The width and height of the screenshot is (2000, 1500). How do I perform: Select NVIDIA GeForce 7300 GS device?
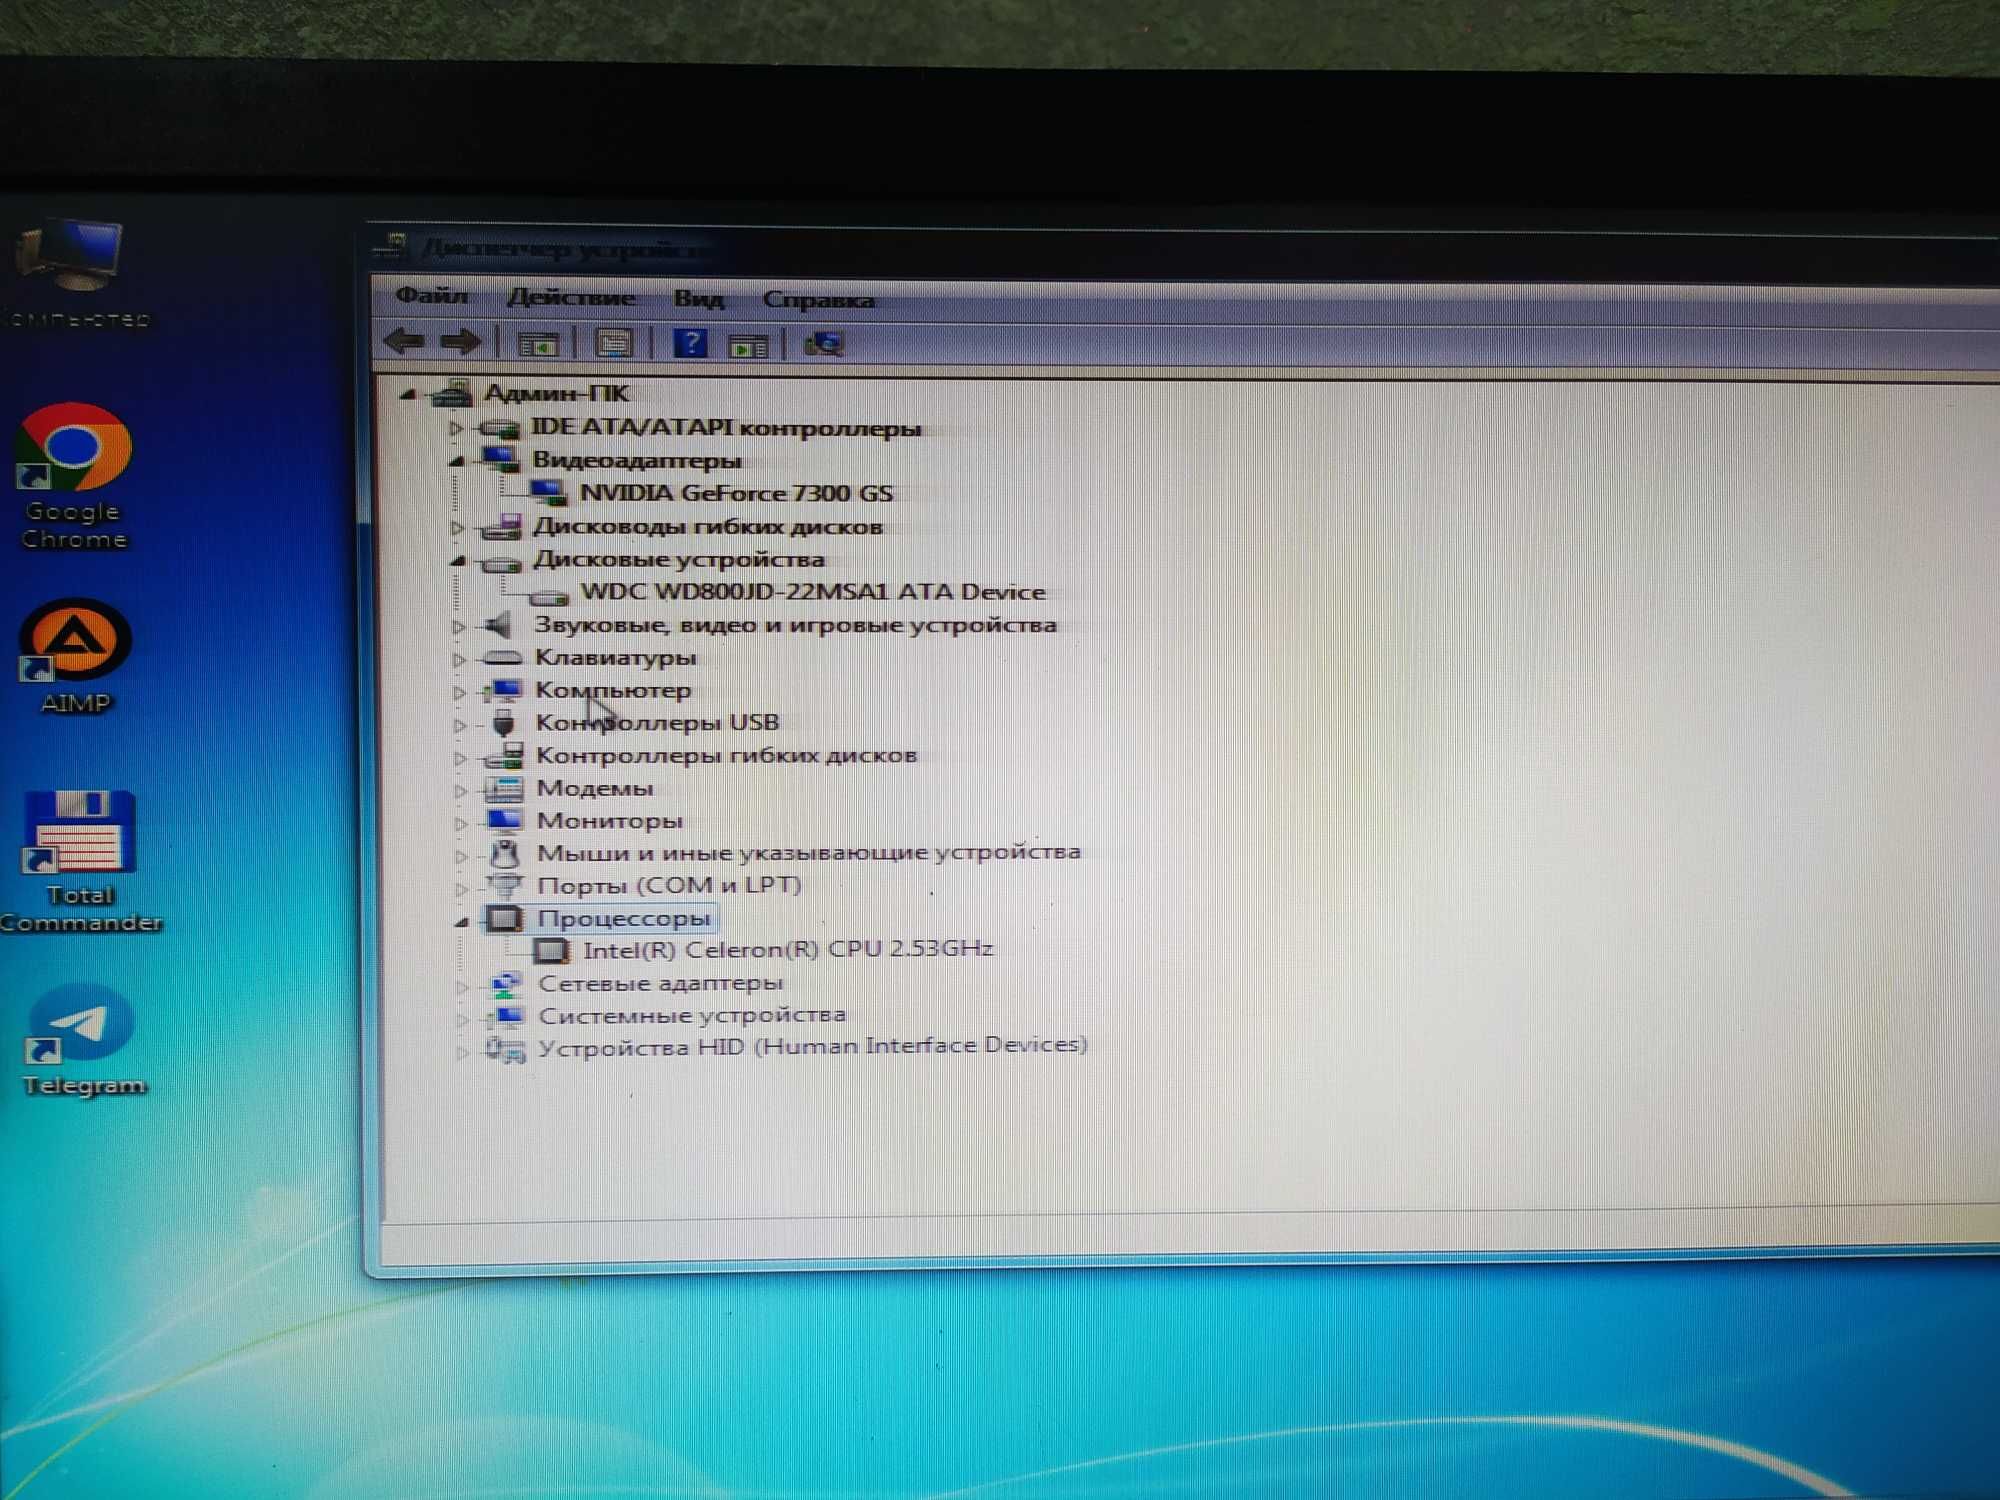(737, 493)
